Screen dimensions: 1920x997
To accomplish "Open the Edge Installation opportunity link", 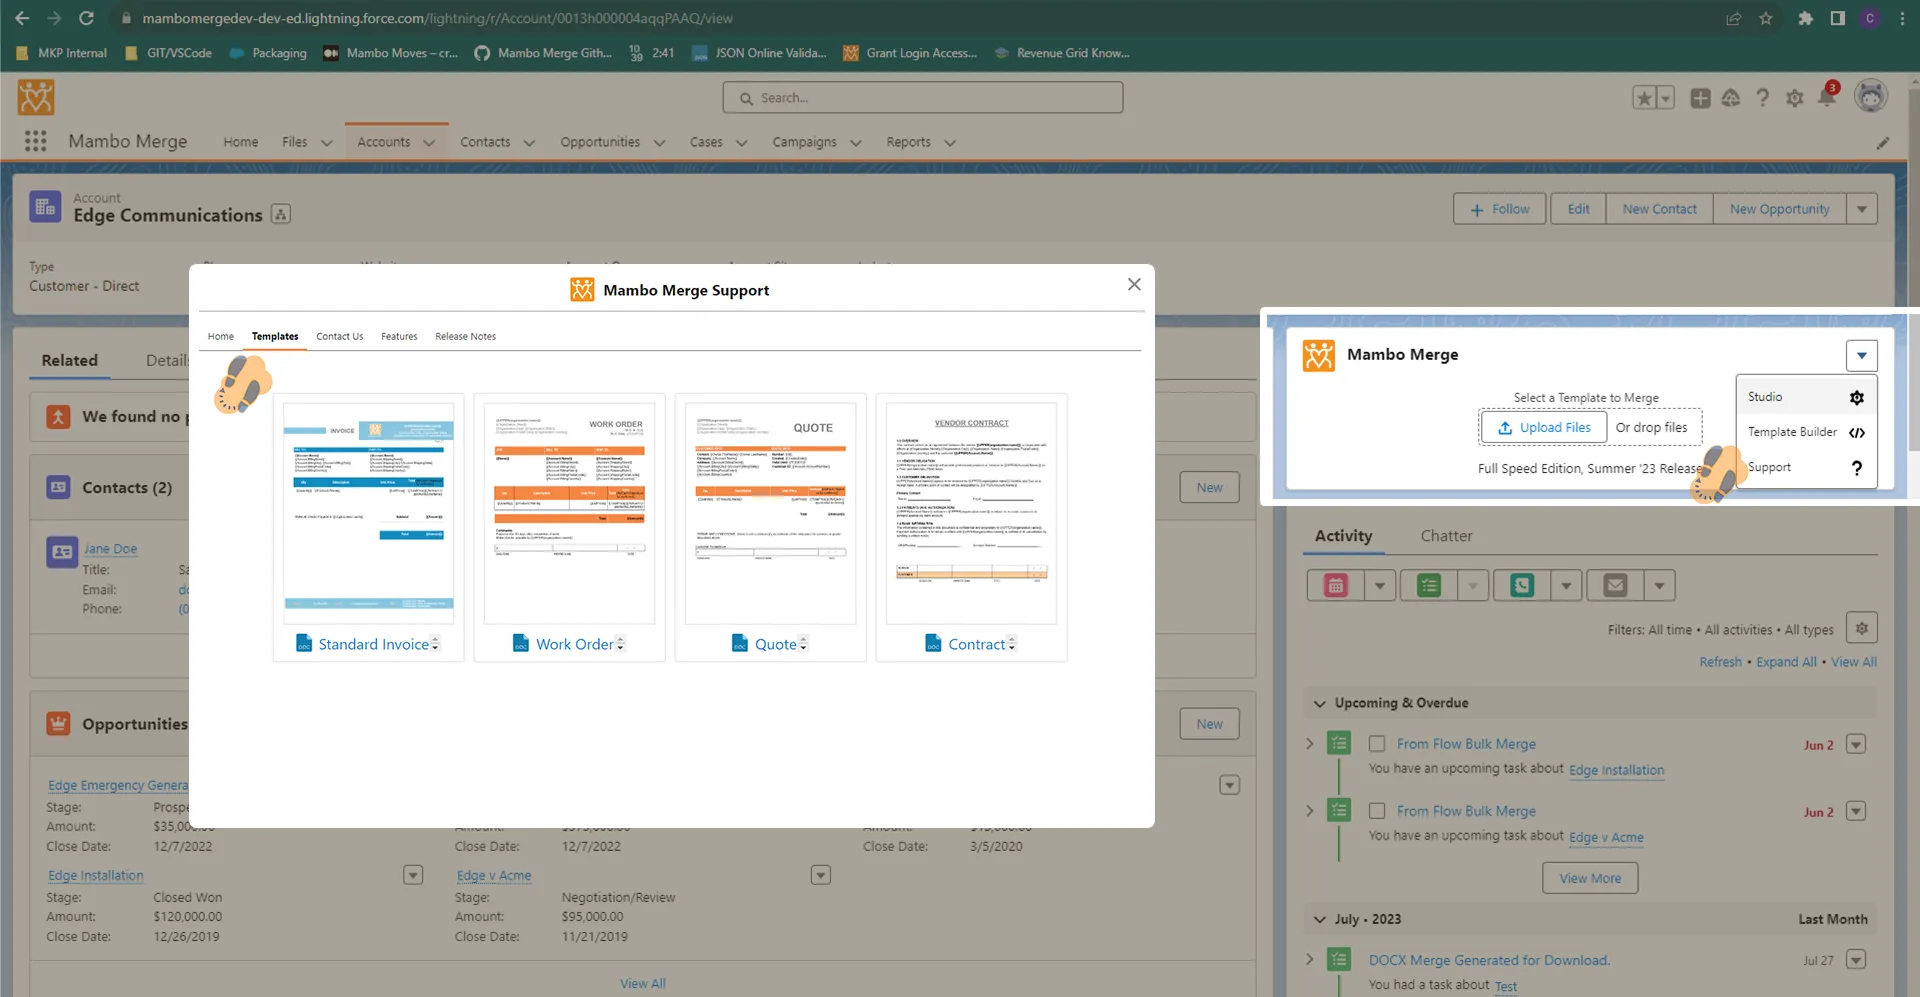I will coord(96,876).
